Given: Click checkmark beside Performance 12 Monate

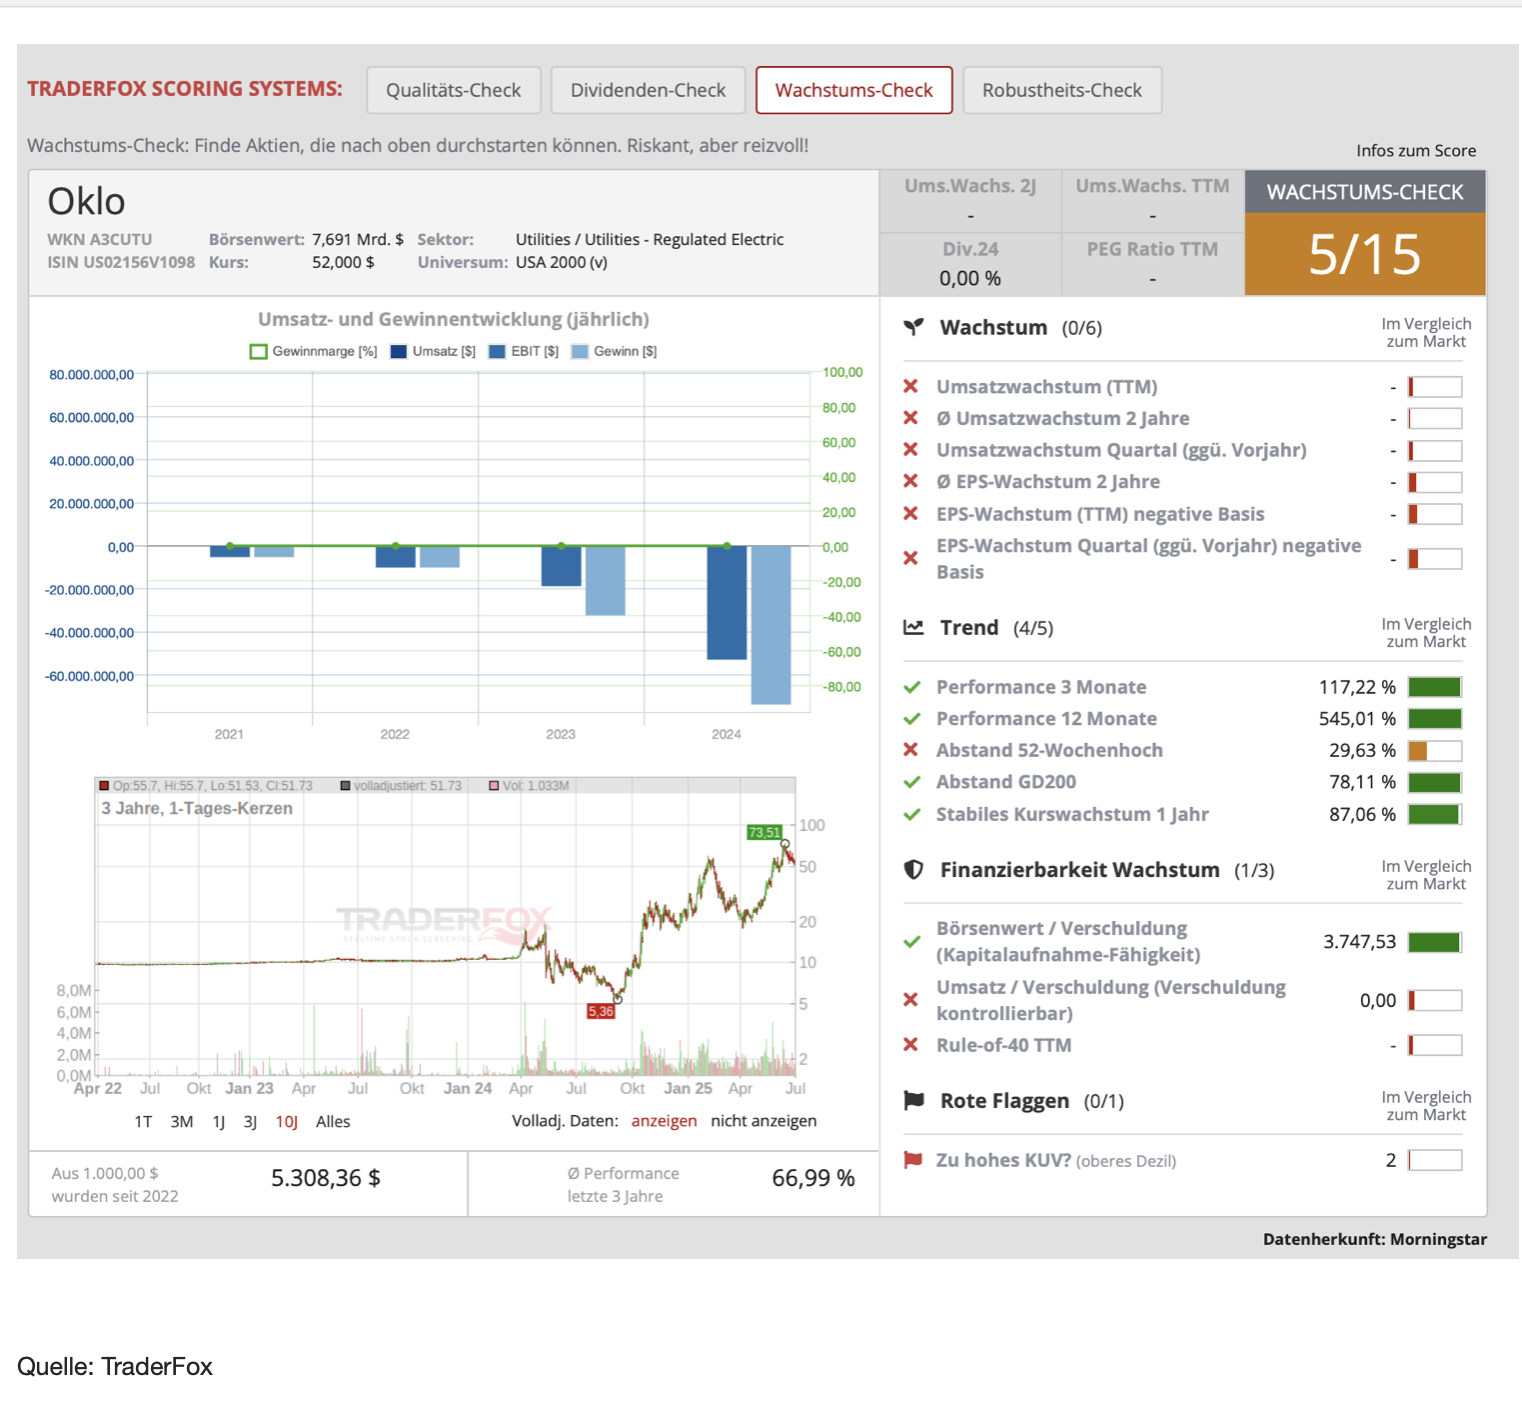Looking at the screenshot, I should (912, 719).
